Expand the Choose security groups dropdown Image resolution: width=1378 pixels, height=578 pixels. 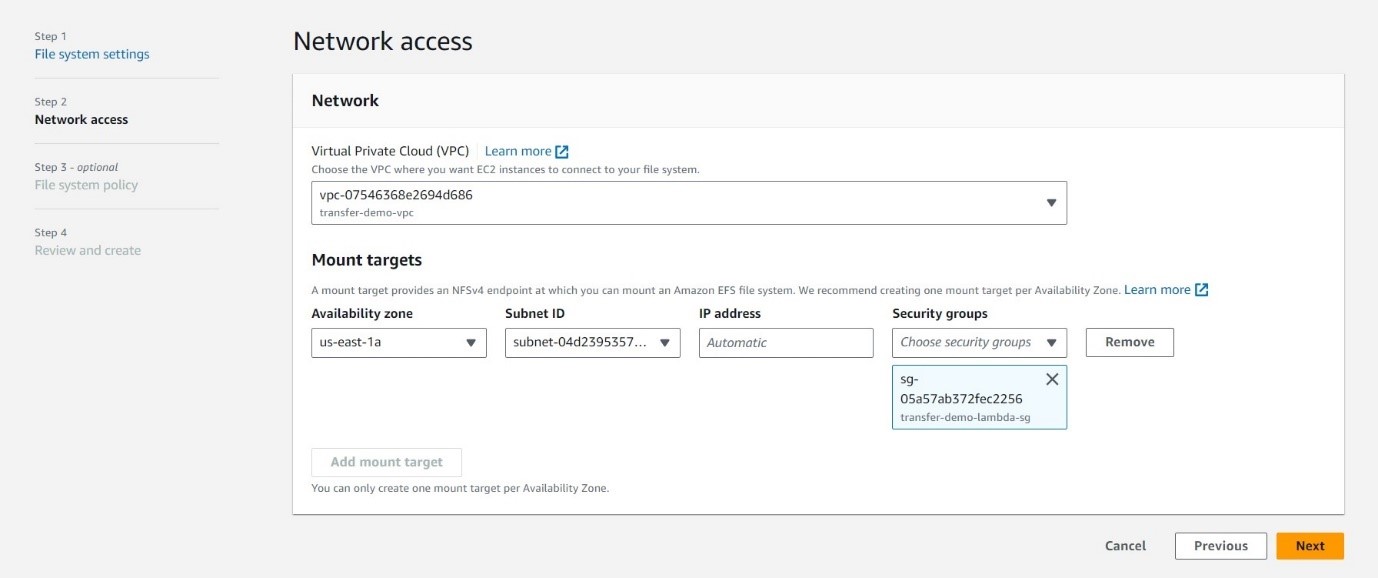point(979,343)
